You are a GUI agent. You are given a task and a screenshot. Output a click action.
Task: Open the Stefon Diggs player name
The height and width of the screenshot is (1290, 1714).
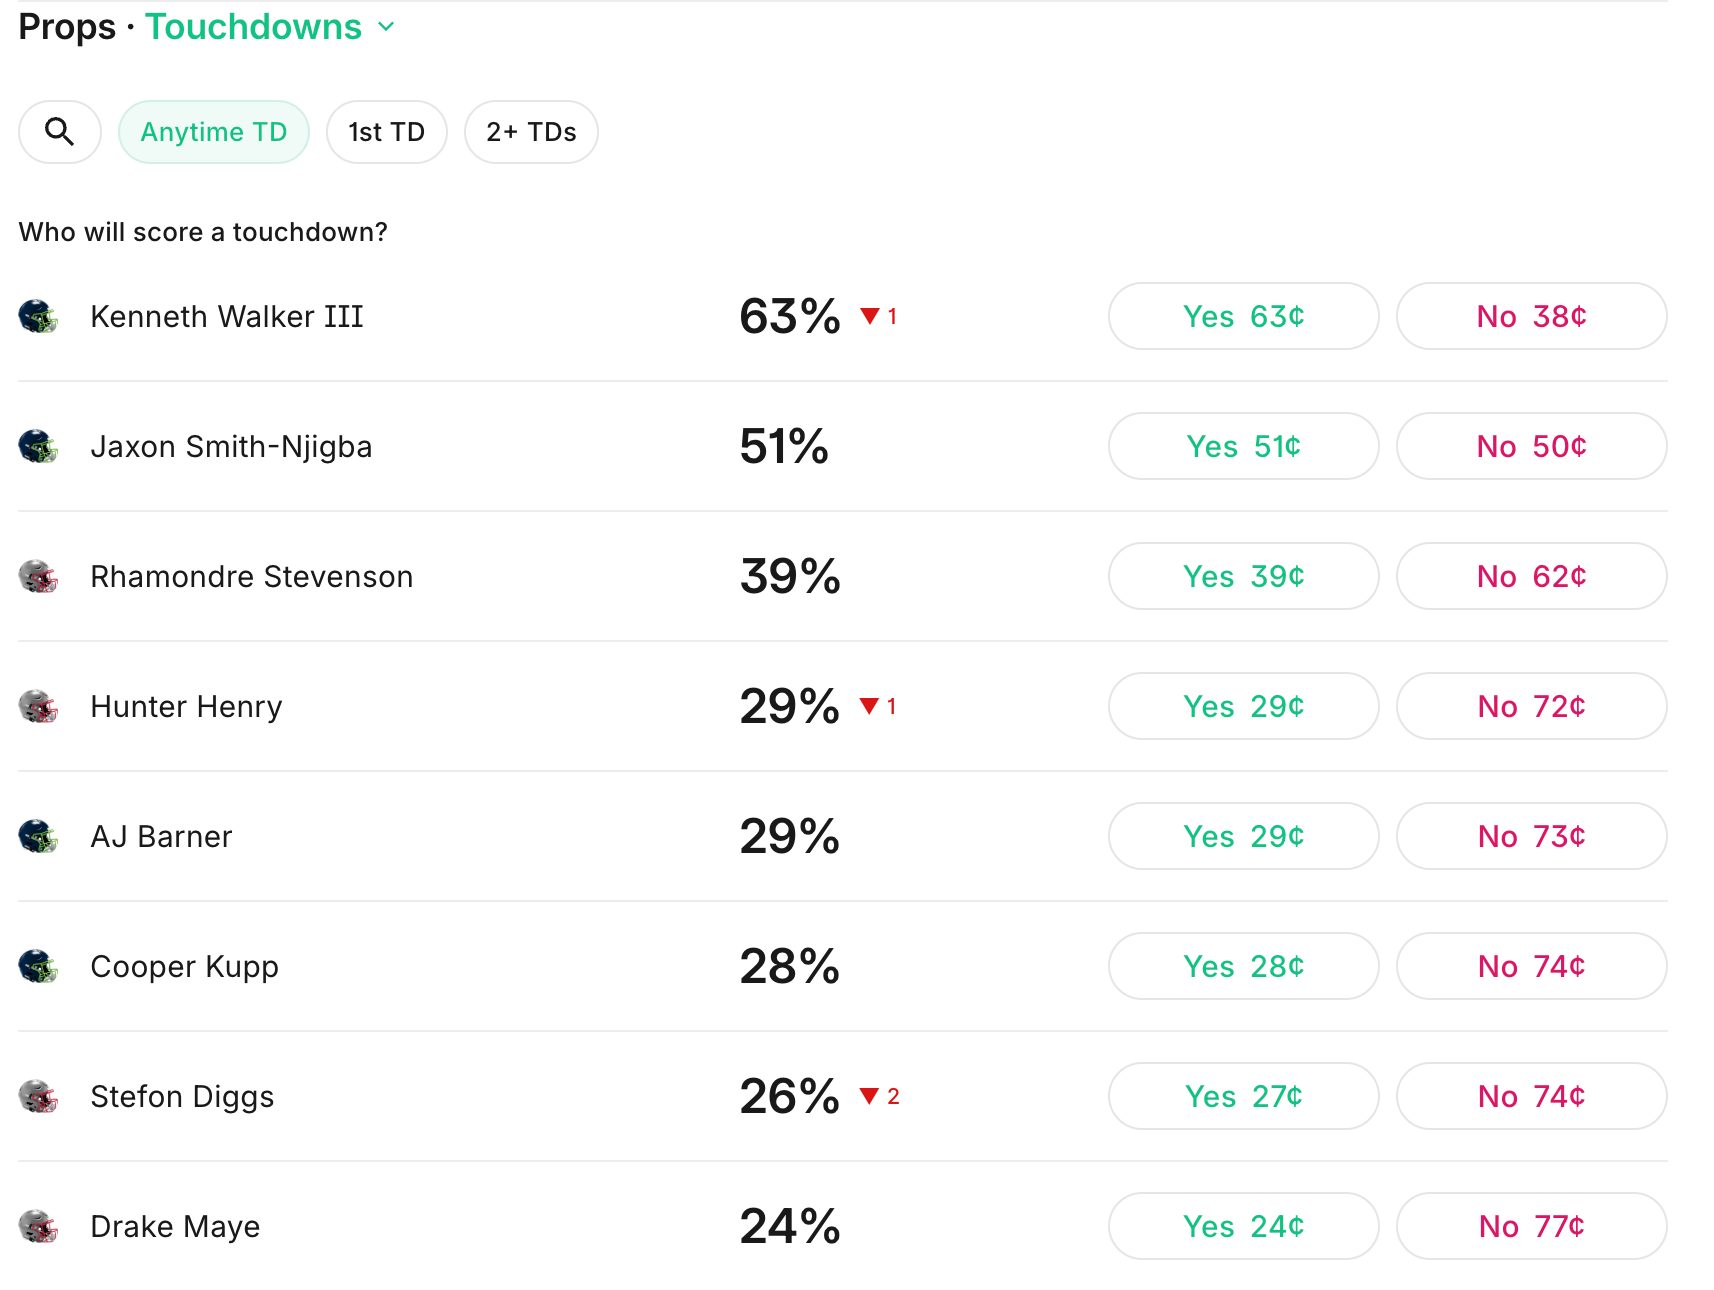tap(182, 1097)
